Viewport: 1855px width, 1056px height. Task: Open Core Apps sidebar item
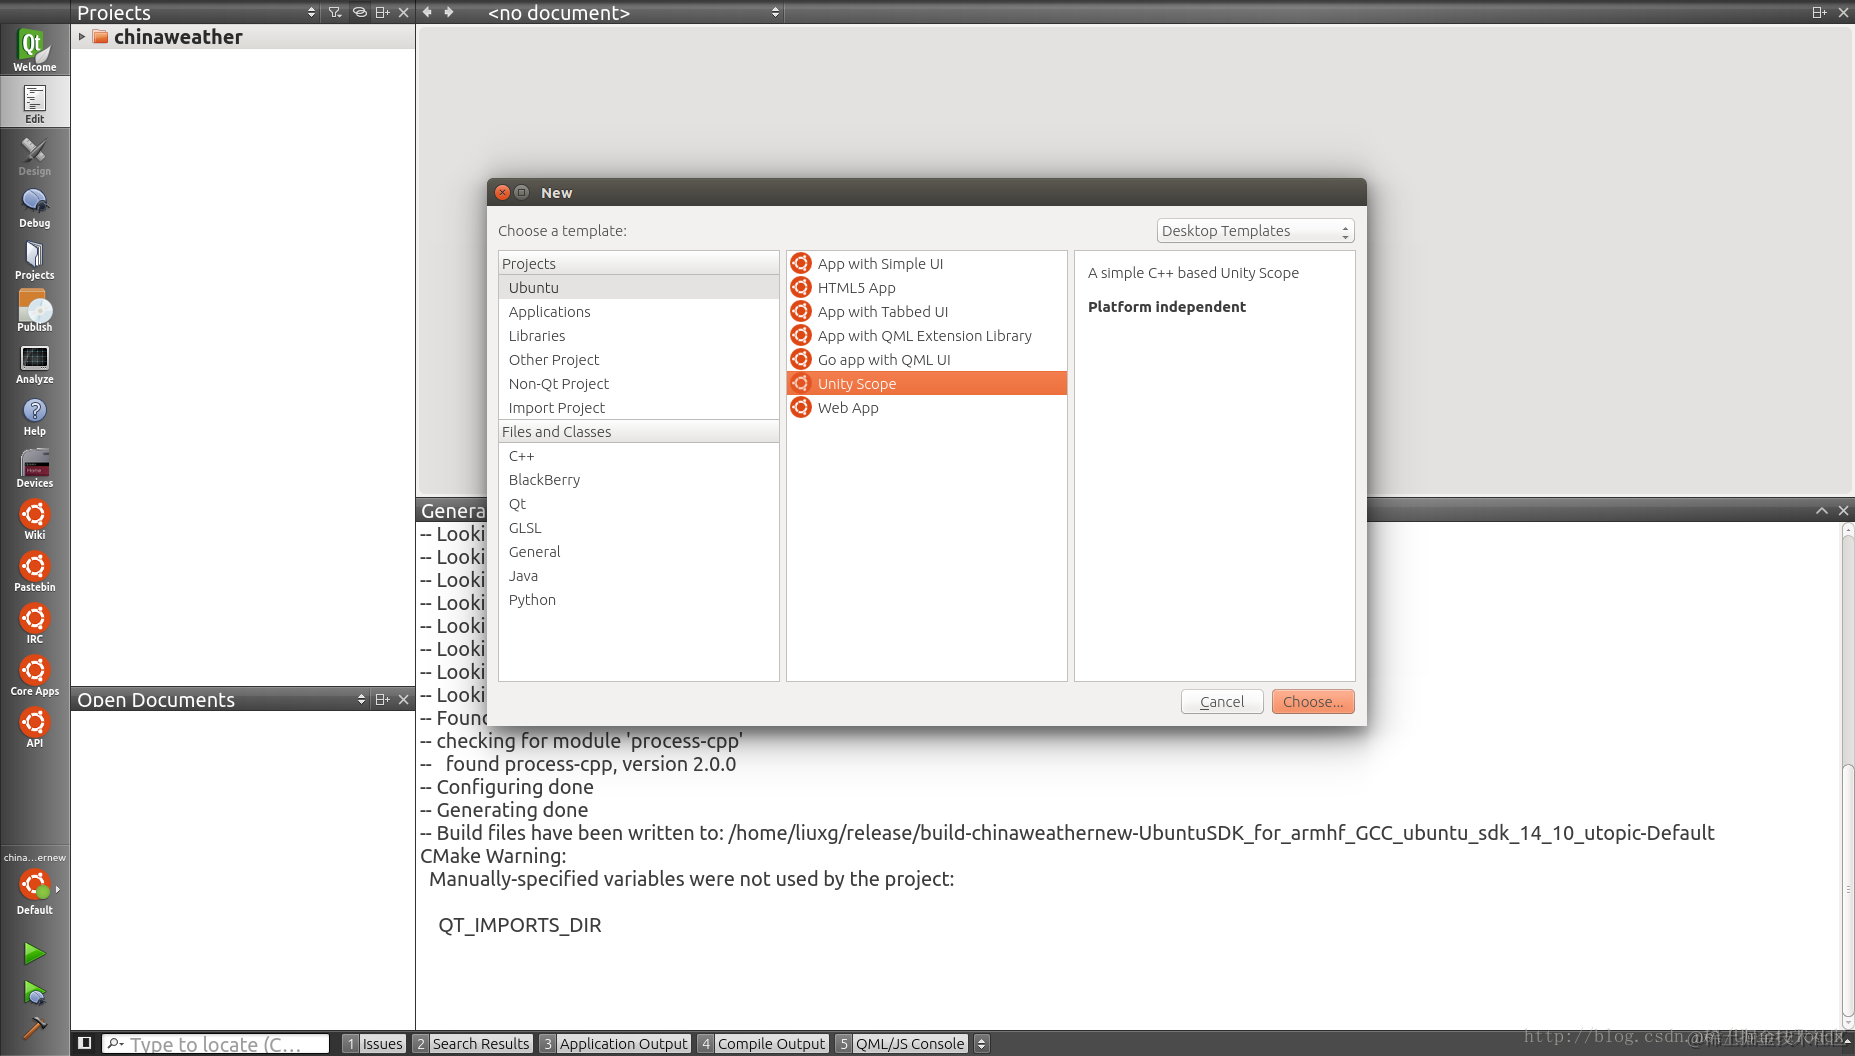pyautogui.click(x=34, y=674)
